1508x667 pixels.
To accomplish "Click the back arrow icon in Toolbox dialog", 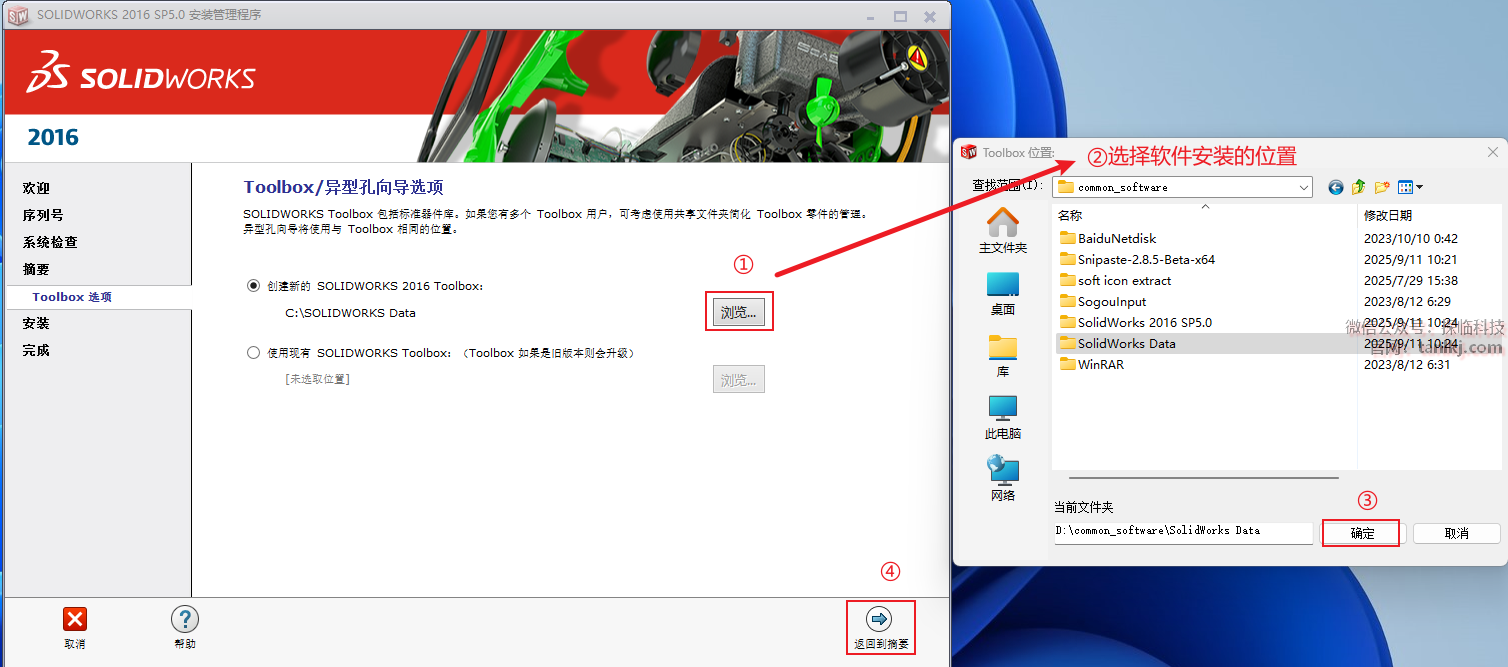I will [x=1335, y=187].
